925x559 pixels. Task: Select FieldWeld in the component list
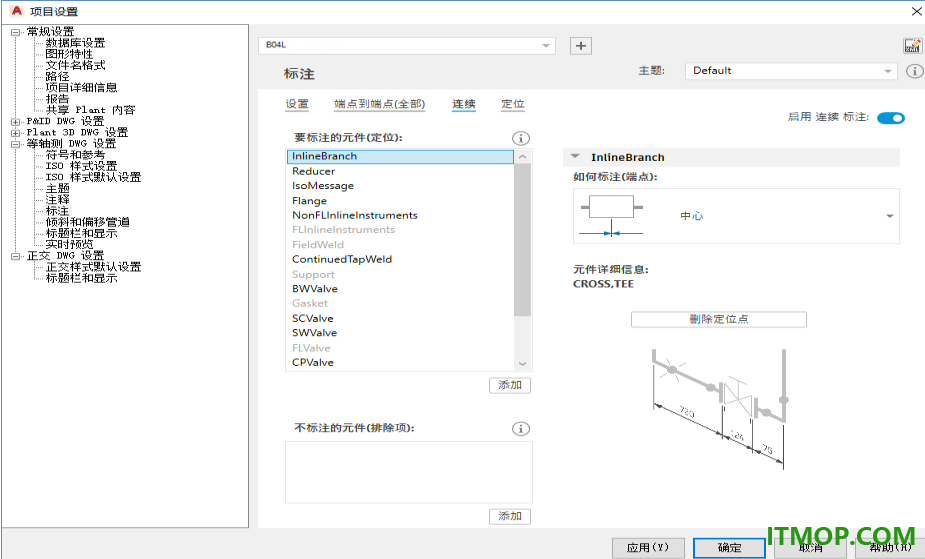coord(401,245)
